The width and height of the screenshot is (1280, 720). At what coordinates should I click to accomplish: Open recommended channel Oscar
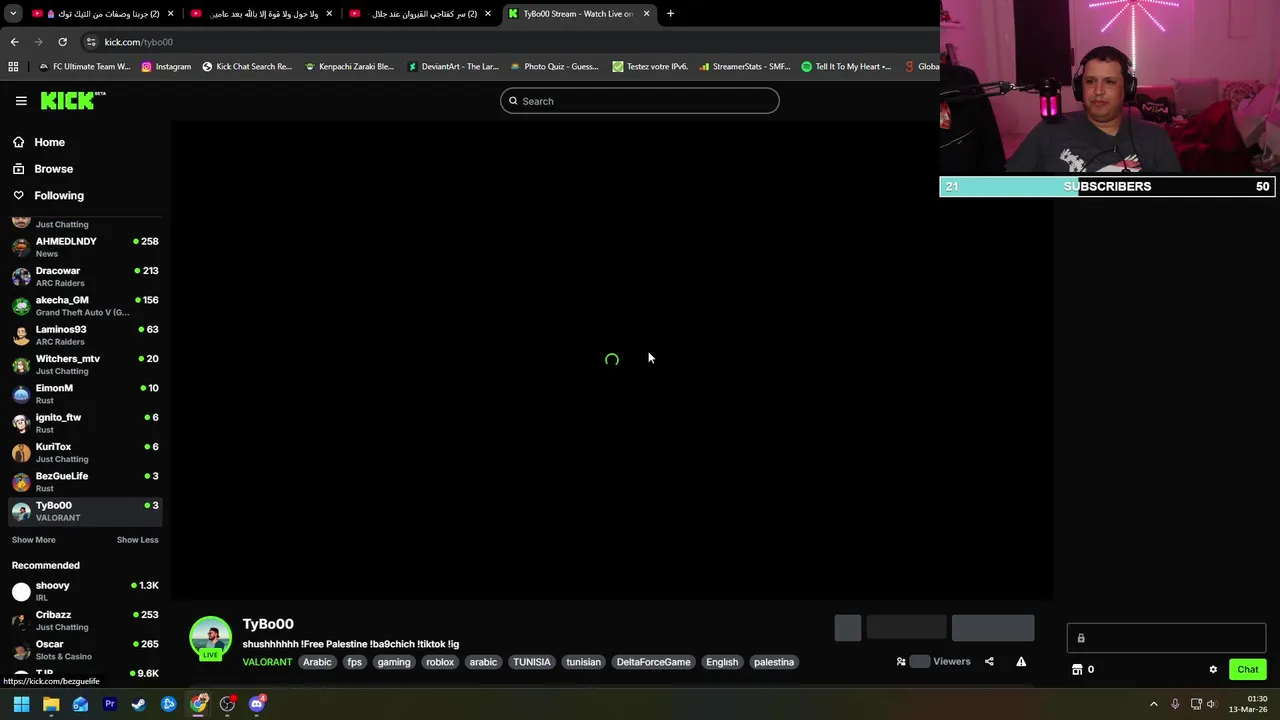[x=85, y=650]
